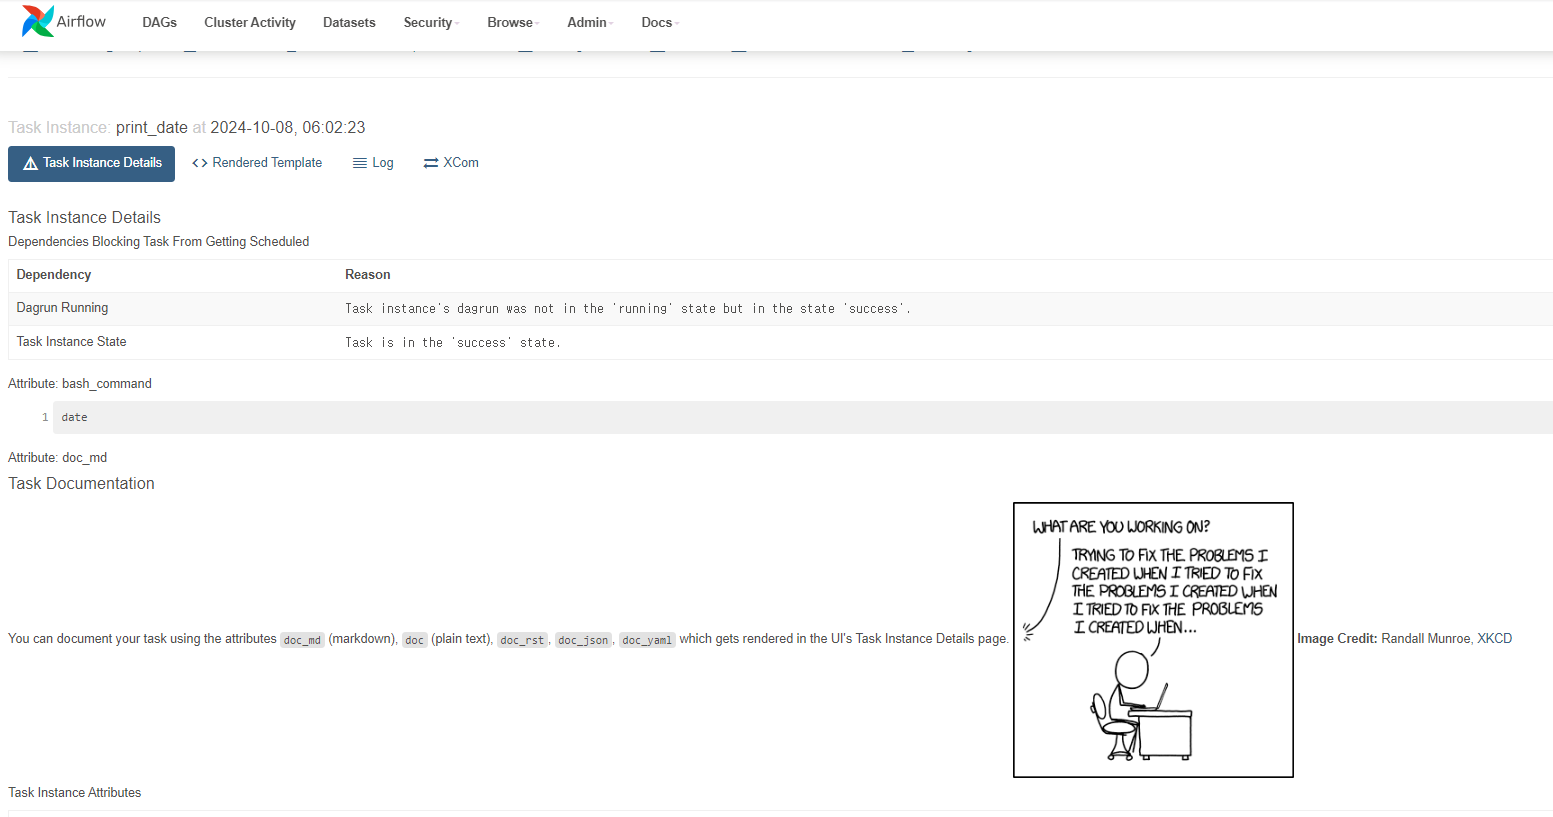1553x817 pixels.
Task: Open Cluster Activity in the navbar
Action: (x=250, y=22)
